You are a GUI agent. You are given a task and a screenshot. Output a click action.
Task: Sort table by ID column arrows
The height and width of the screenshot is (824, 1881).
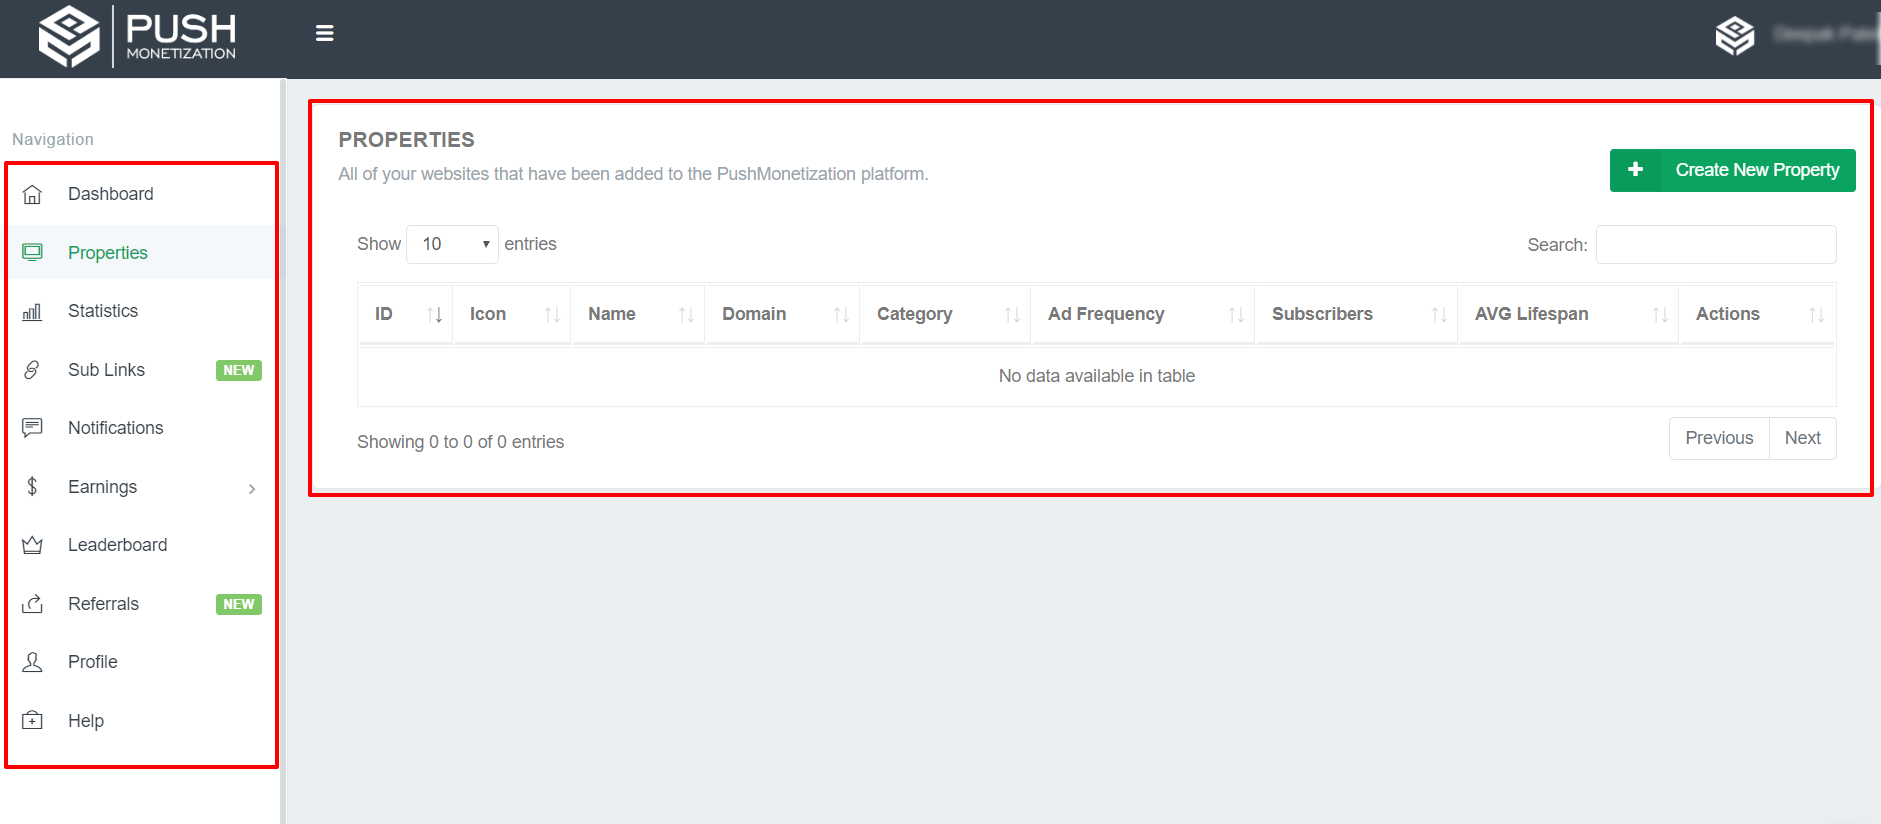[x=434, y=315]
